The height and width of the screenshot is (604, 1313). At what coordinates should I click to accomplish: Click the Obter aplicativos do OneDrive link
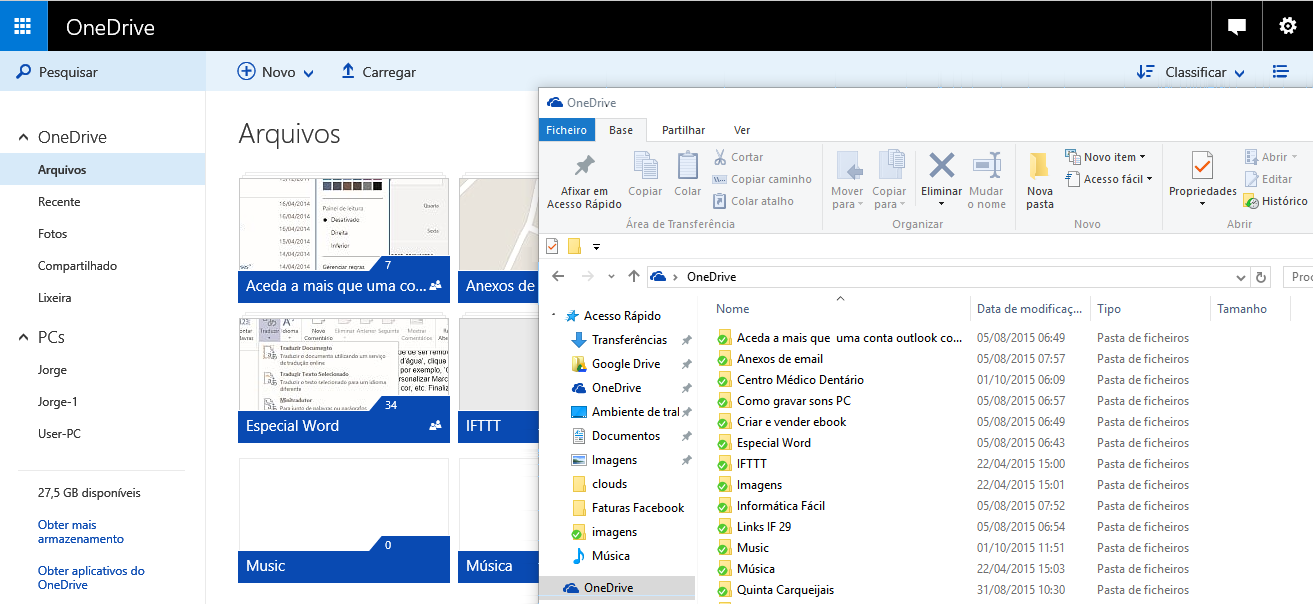91,577
